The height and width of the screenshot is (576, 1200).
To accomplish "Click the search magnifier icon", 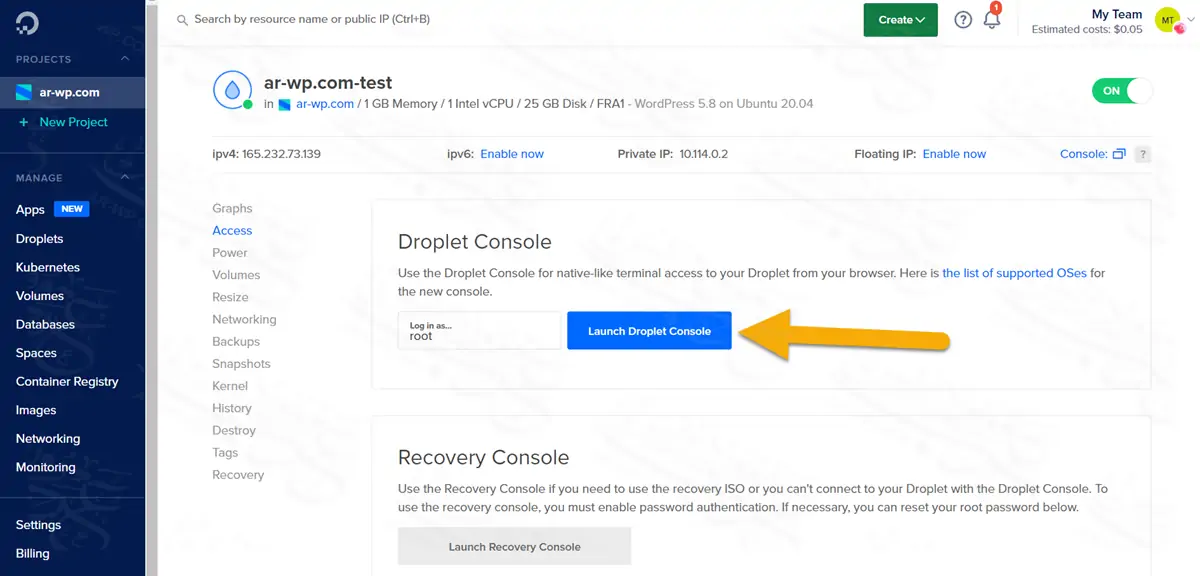I will pyautogui.click(x=181, y=20).
